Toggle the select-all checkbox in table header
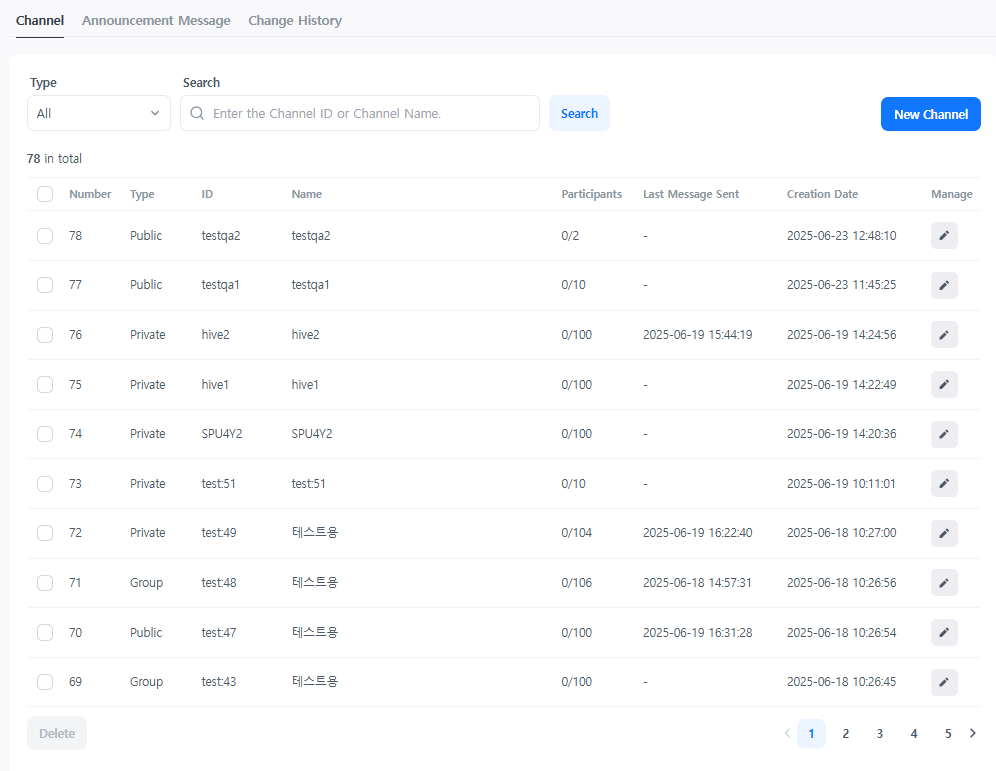Image resolution: width=996 pixels, height=771 pixels. pyautogui.click(x=45, y=194)
